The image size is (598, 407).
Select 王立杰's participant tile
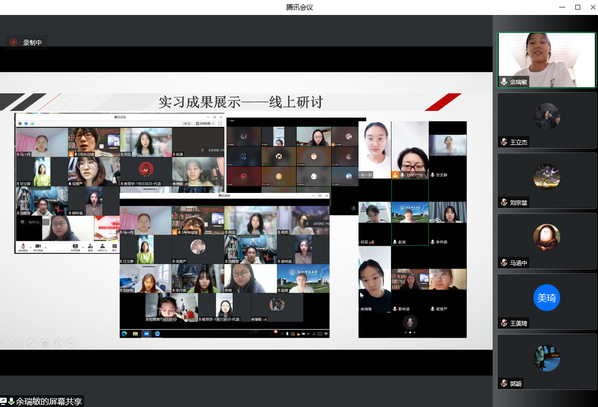coord(547,121)
